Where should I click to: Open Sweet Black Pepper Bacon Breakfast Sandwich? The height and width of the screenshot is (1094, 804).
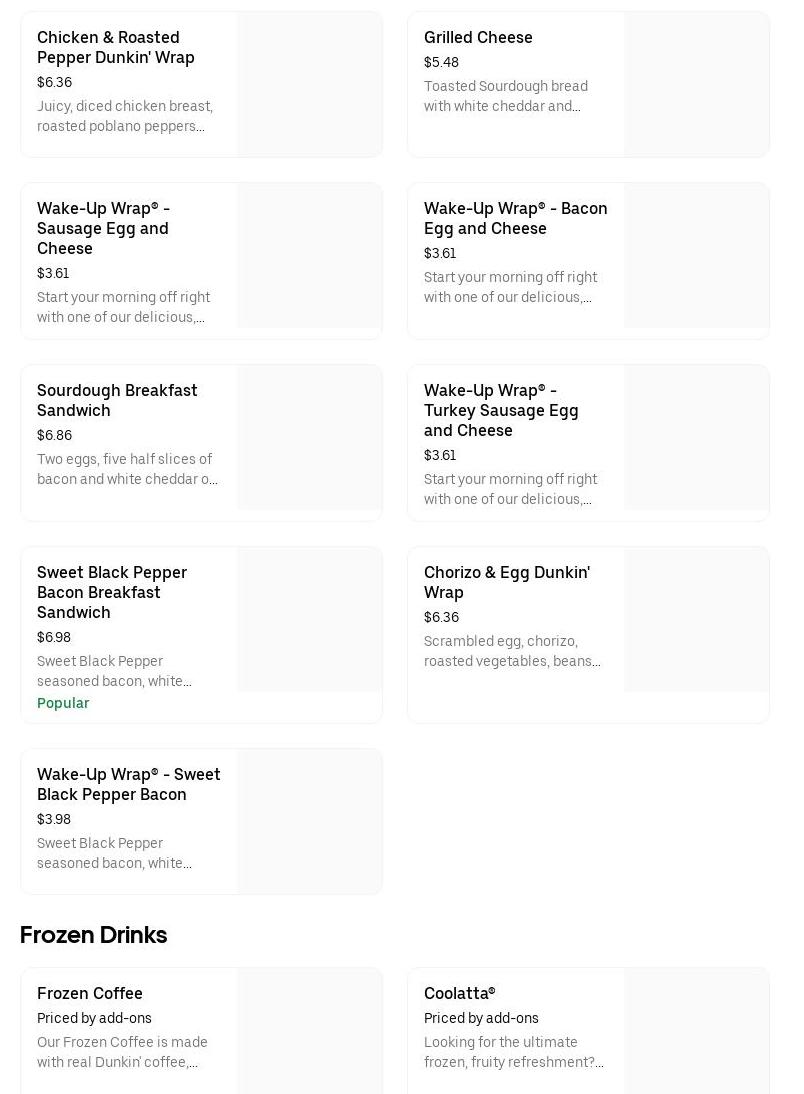point(112,592)
